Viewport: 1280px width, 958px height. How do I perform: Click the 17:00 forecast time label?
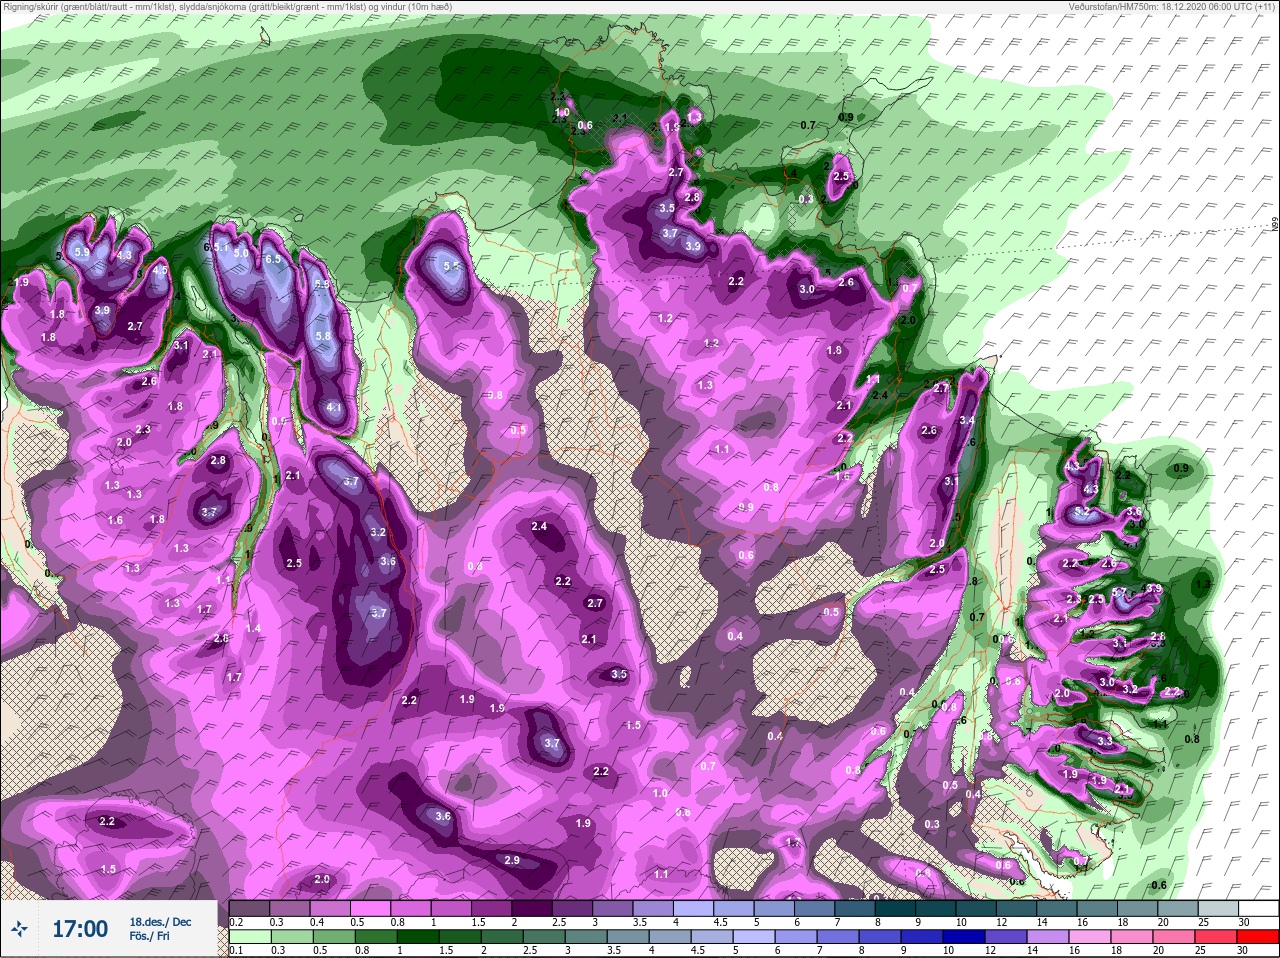click(x=80, y=929)
